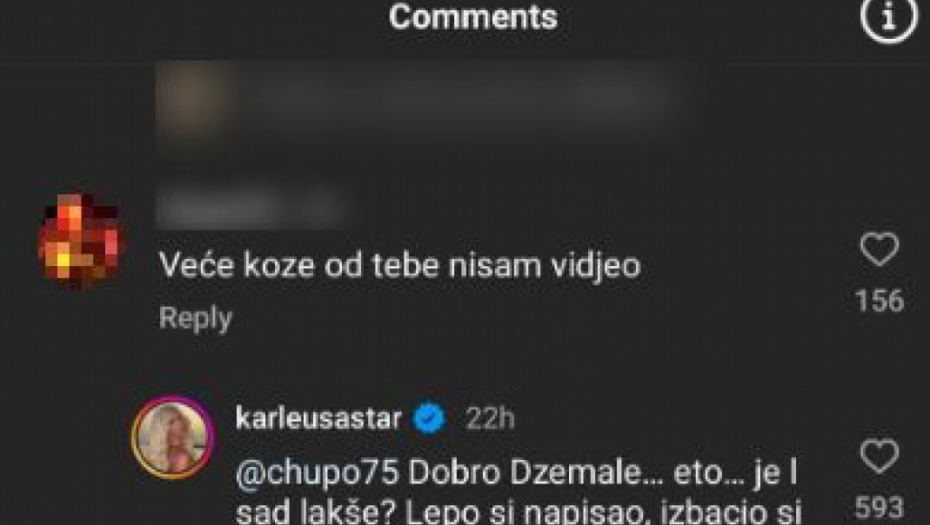Show who liked via the 156 count

[x=880, y=301]
